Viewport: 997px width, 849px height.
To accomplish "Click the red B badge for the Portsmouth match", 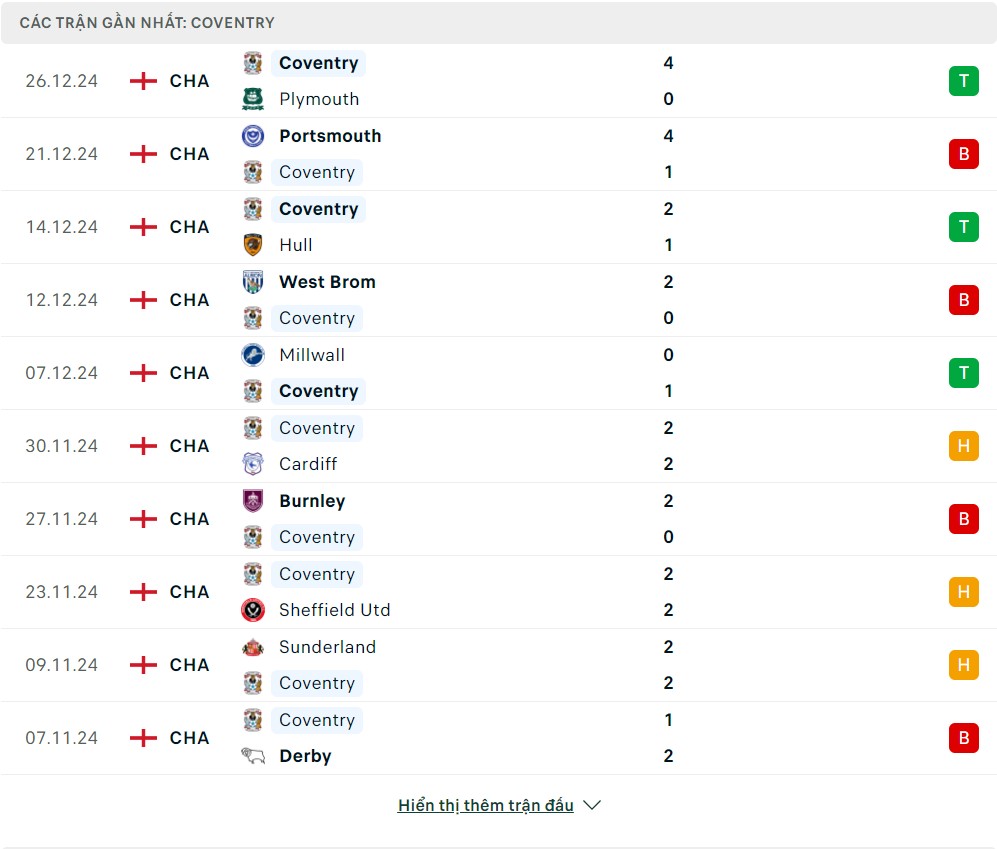I will pos(963,154).
